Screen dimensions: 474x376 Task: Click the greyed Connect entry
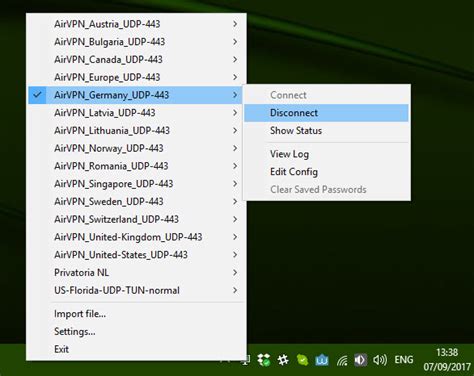coord(326,95)
